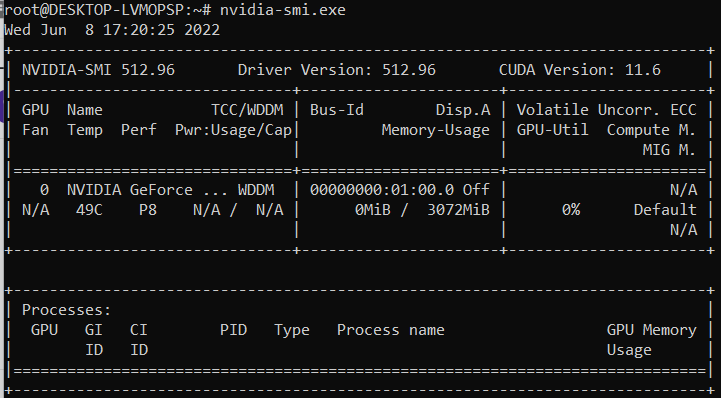Click the Processes: section label
The height and width of the screenshot is (398, 721).
(67, 310)
